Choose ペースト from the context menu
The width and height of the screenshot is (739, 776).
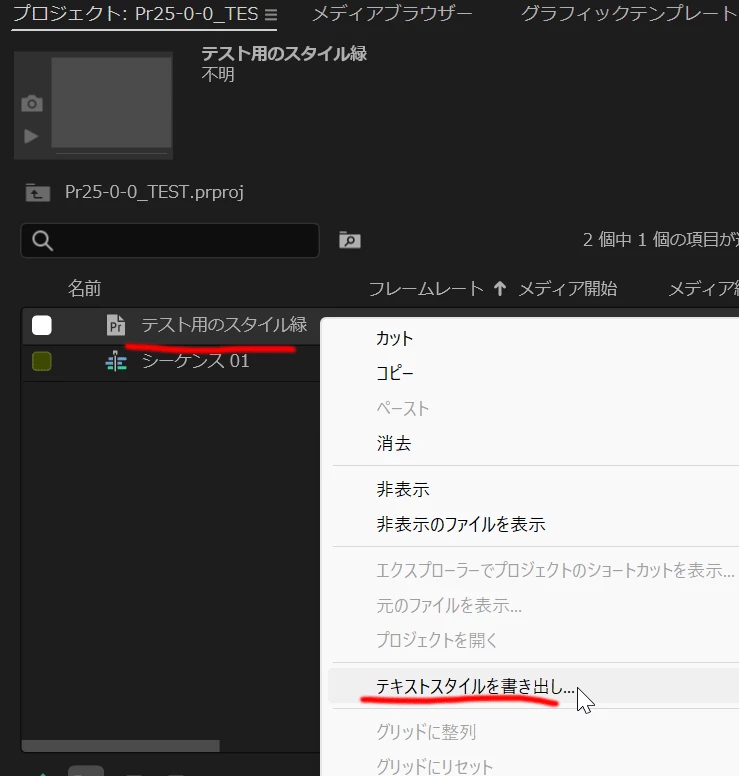[x=402, y=408]
